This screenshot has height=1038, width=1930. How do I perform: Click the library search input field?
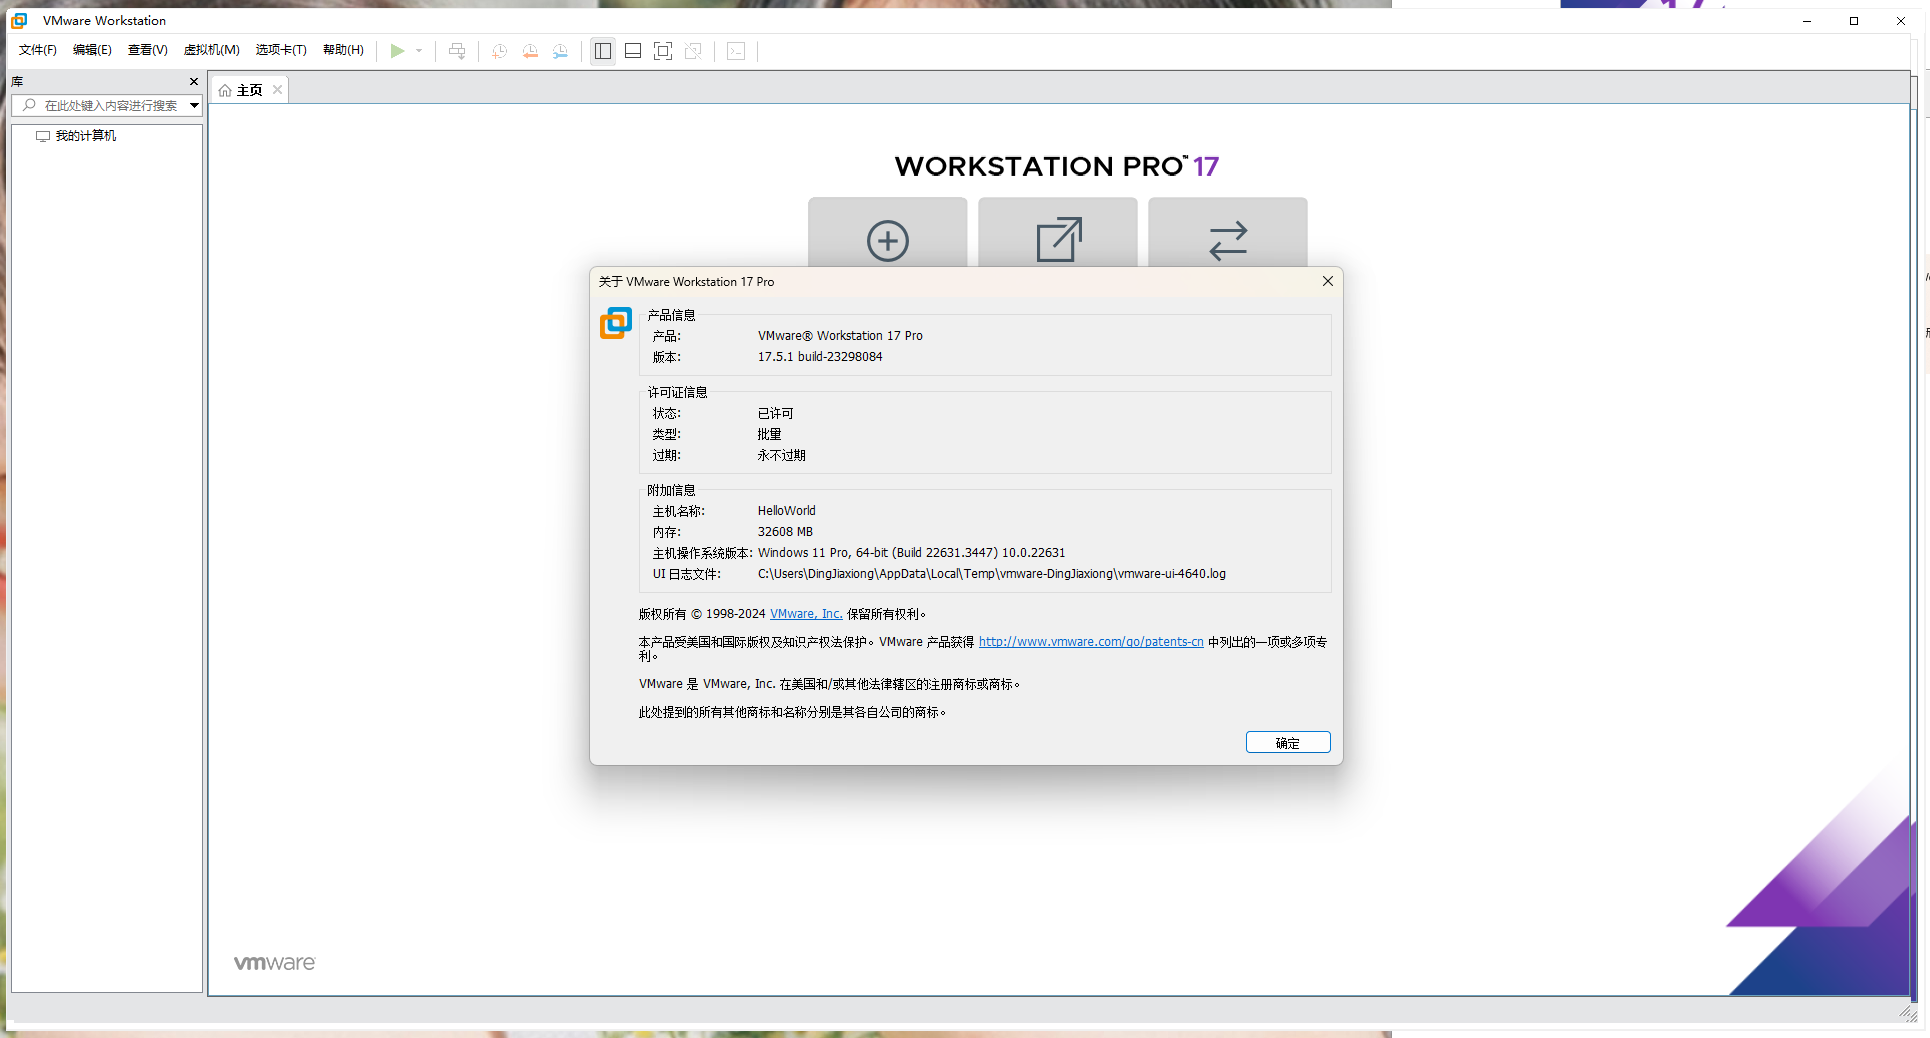[x=110, y=105]
